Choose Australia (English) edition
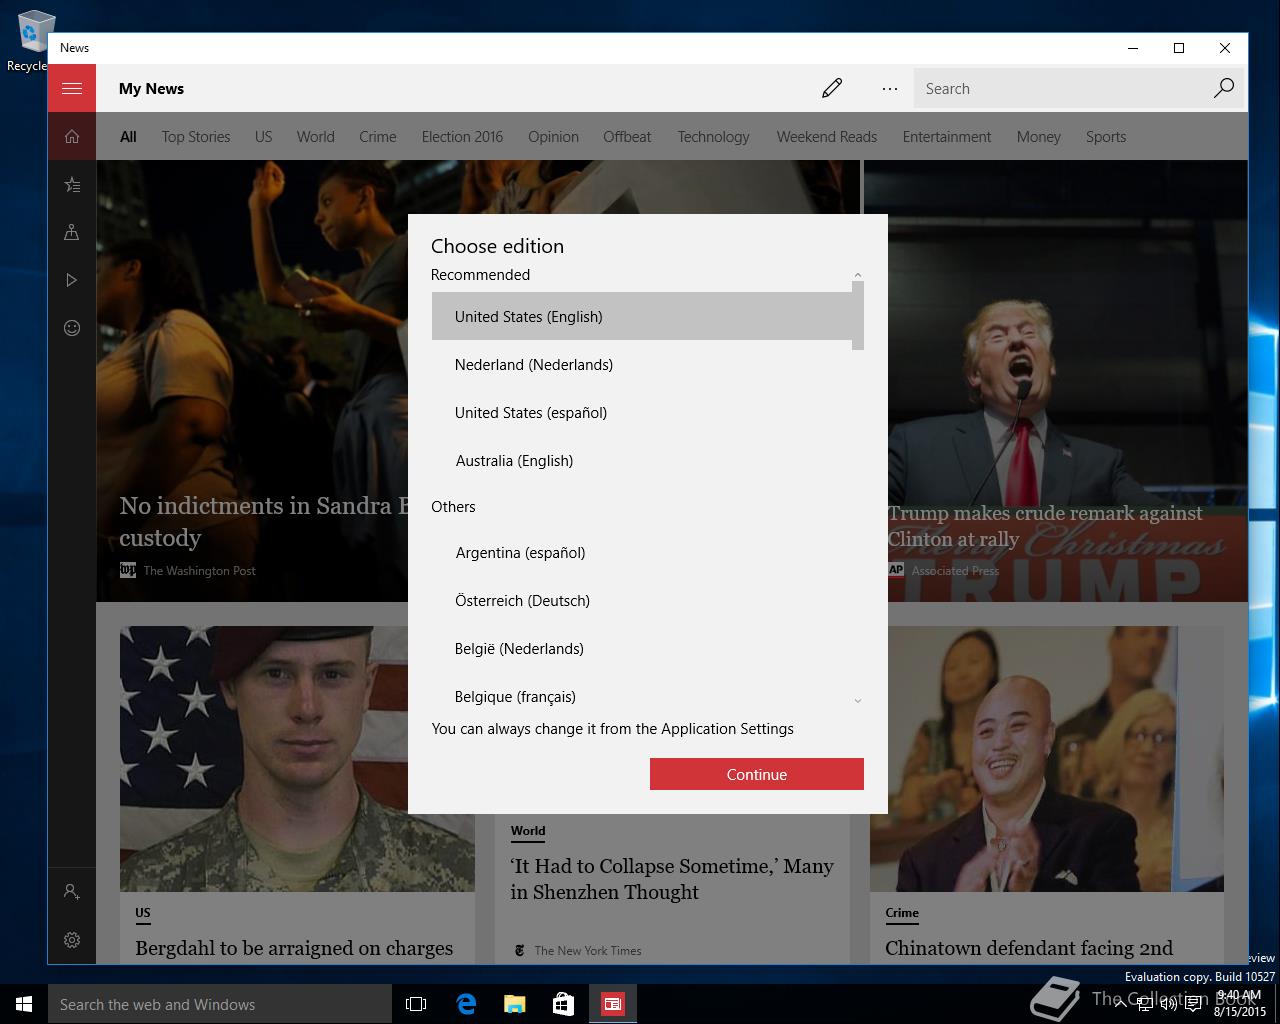Screen dimensions: 1280x1024 (x=642, y=460)
